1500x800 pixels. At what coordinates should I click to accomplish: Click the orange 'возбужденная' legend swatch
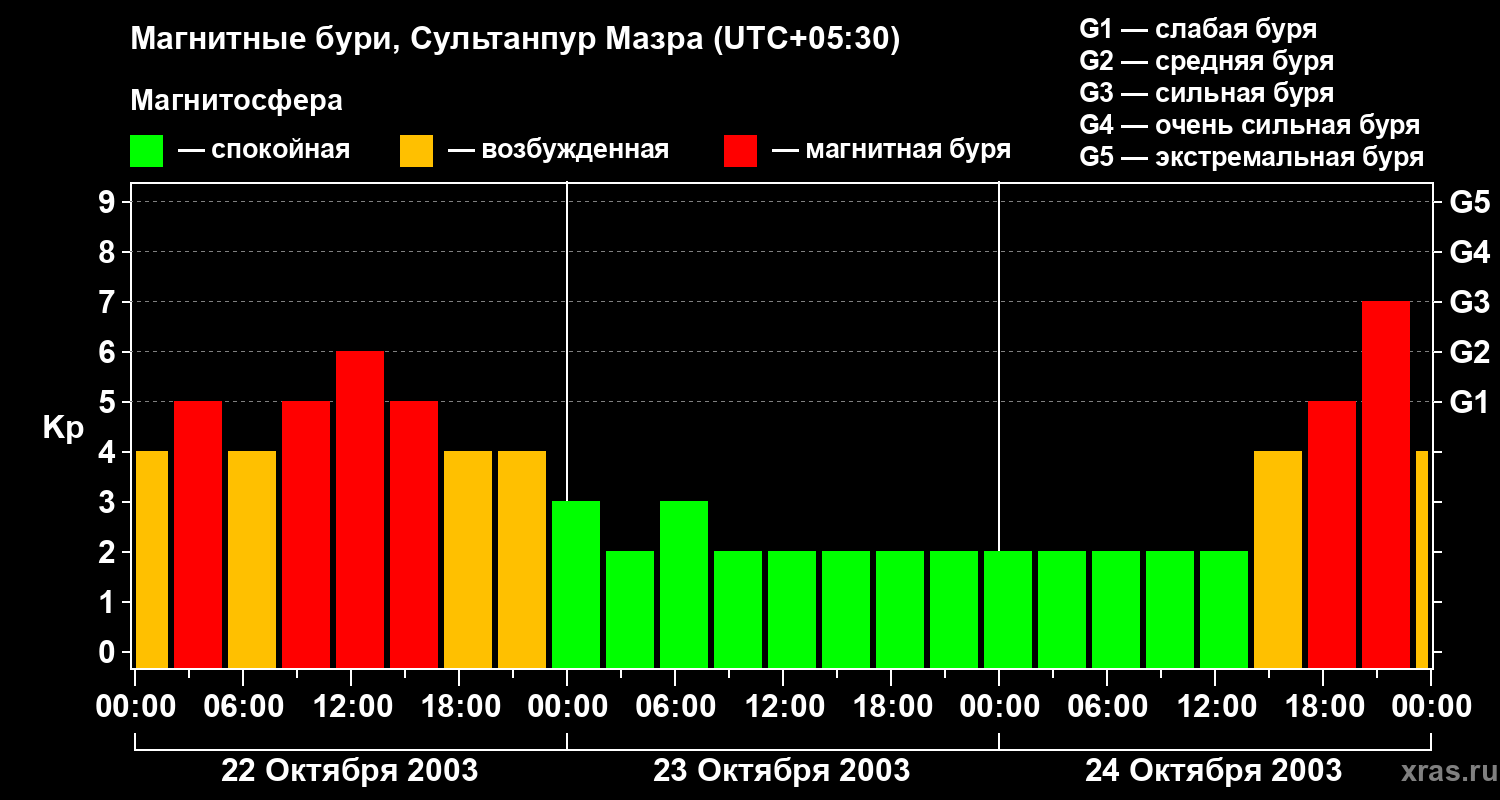coord(416,150)
